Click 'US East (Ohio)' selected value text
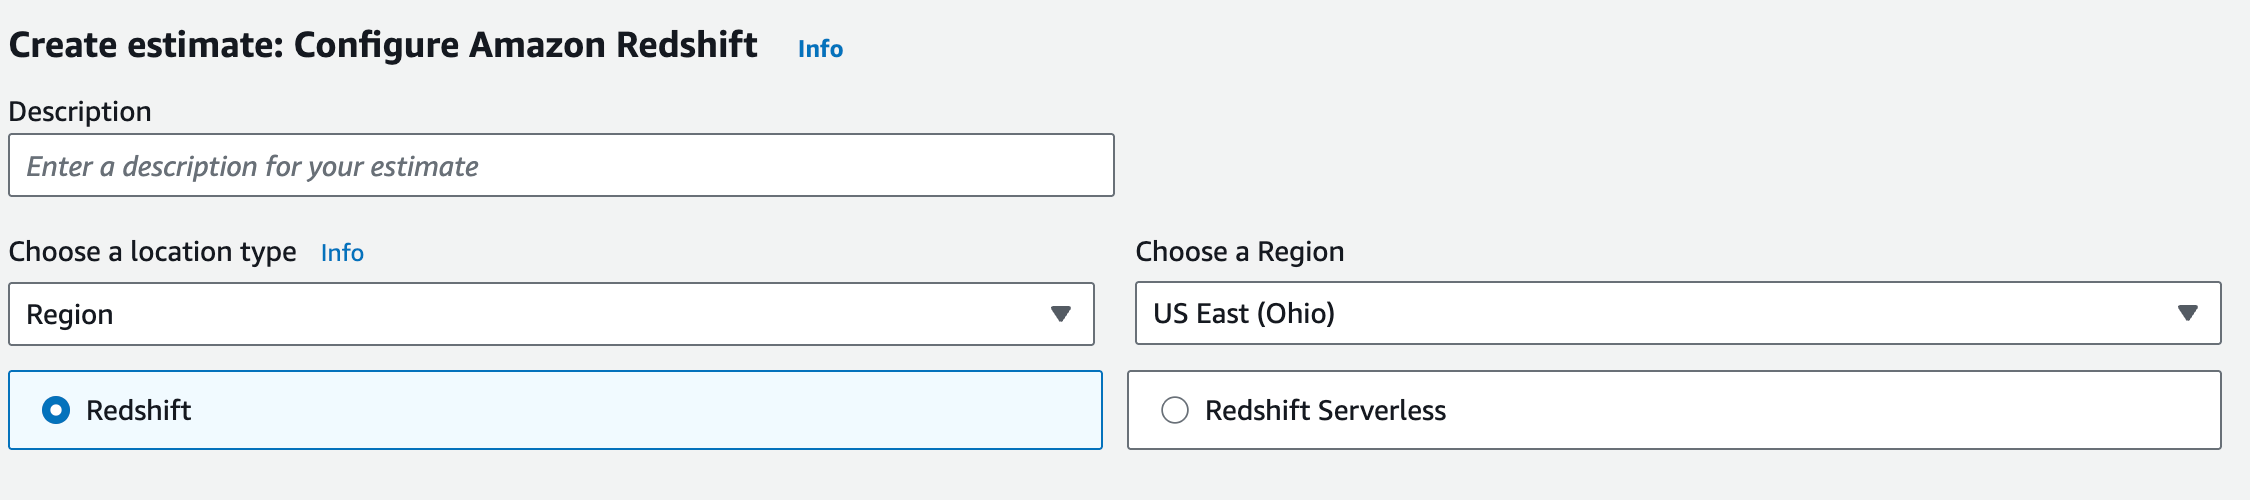The height and width of the screenshot is (500, 2250). tap(1243, 314)
